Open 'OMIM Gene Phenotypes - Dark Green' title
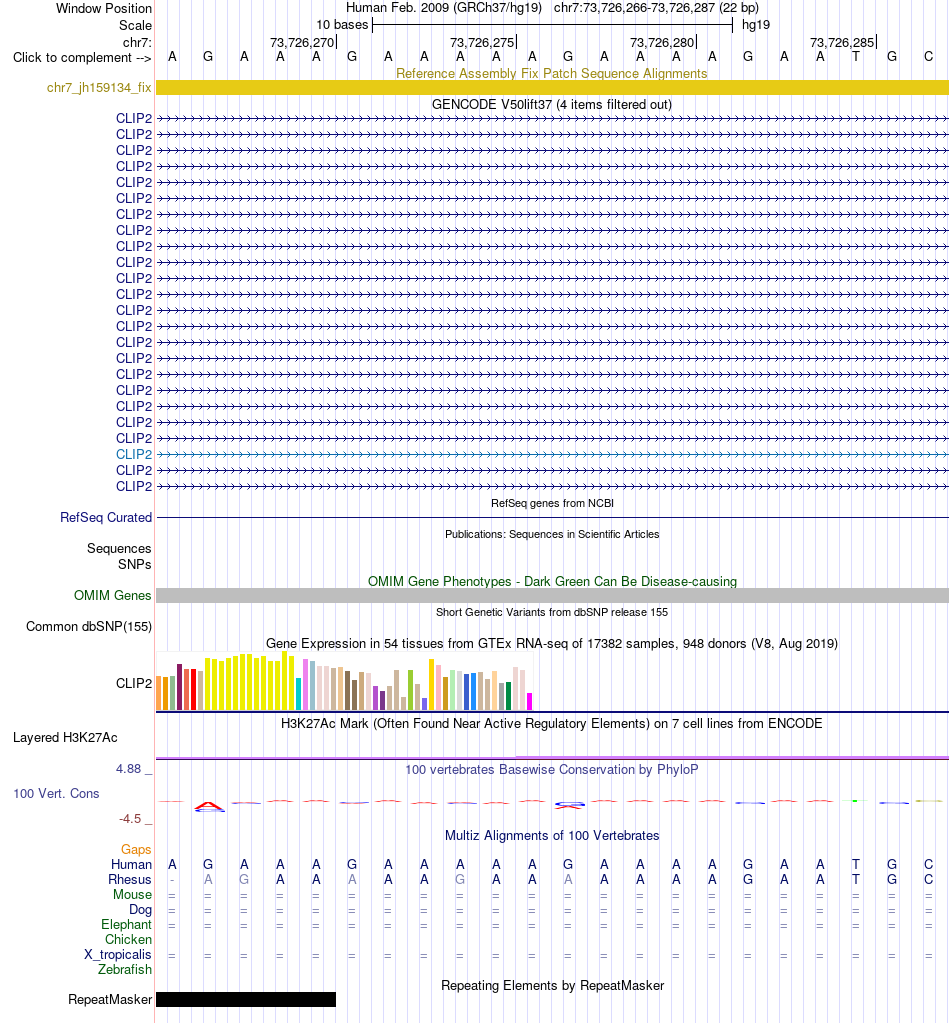Screen dimensions: 950x1023 click(x=552, y=581)
